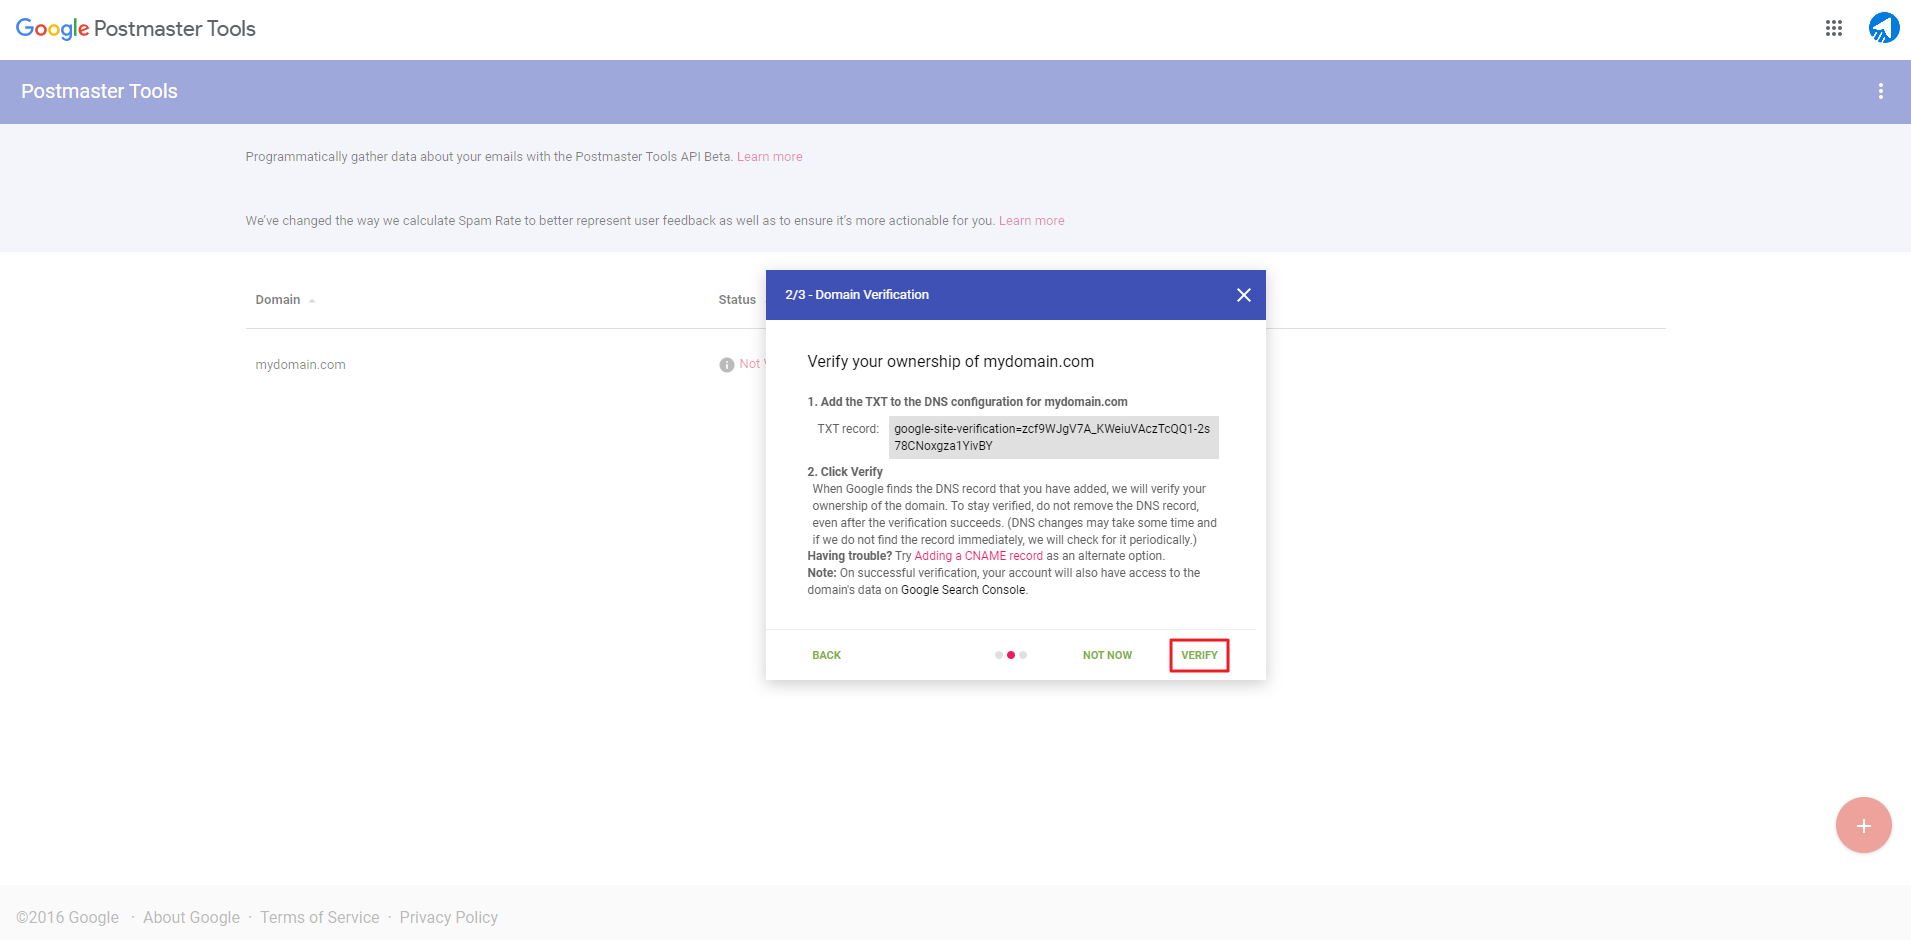The height and width of the screenshot is (940, 1911).
Task: Click the first pagination step indicator
Action: click(x=999, y=655)
